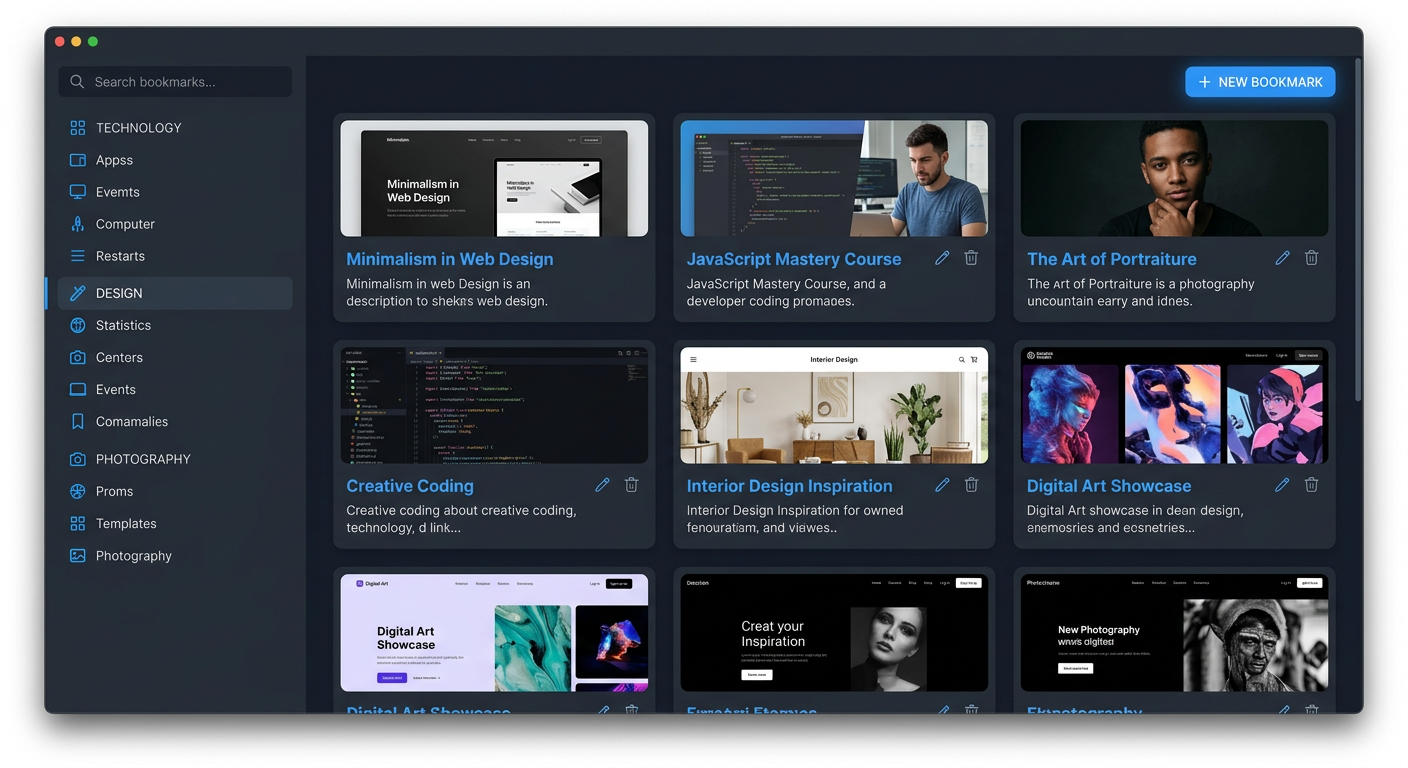Click the Interior Design living room thumbnail
Screen dimensions: 1408x768
pos(834,406)
